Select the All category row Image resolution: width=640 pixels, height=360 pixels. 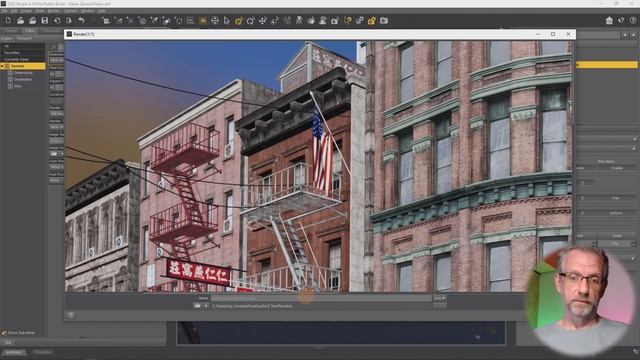point(23,46)
